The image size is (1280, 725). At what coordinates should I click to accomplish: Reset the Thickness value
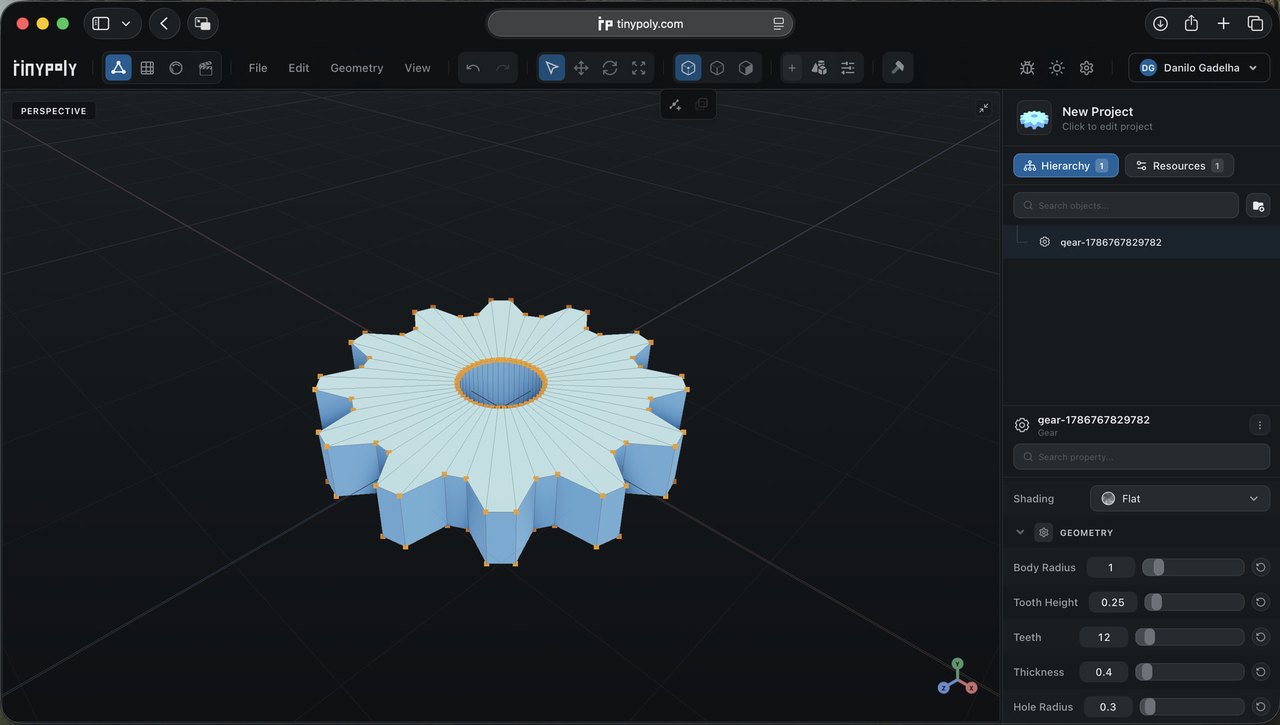[1261, 672]
